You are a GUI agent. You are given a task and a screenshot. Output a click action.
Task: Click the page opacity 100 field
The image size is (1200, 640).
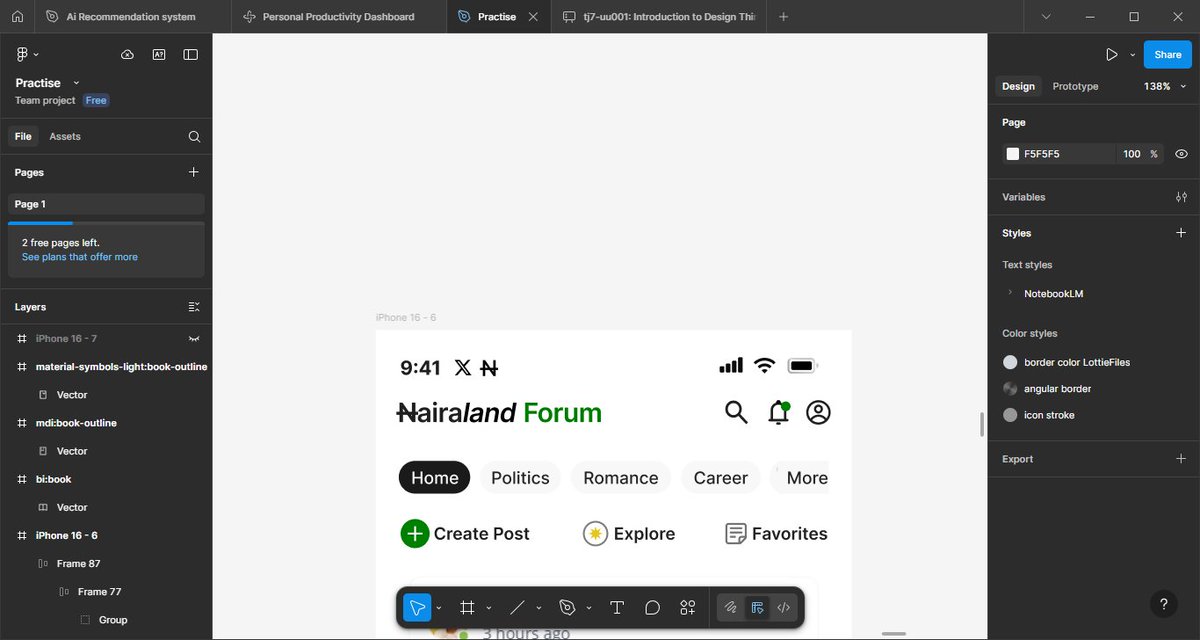coord(1131,154)
